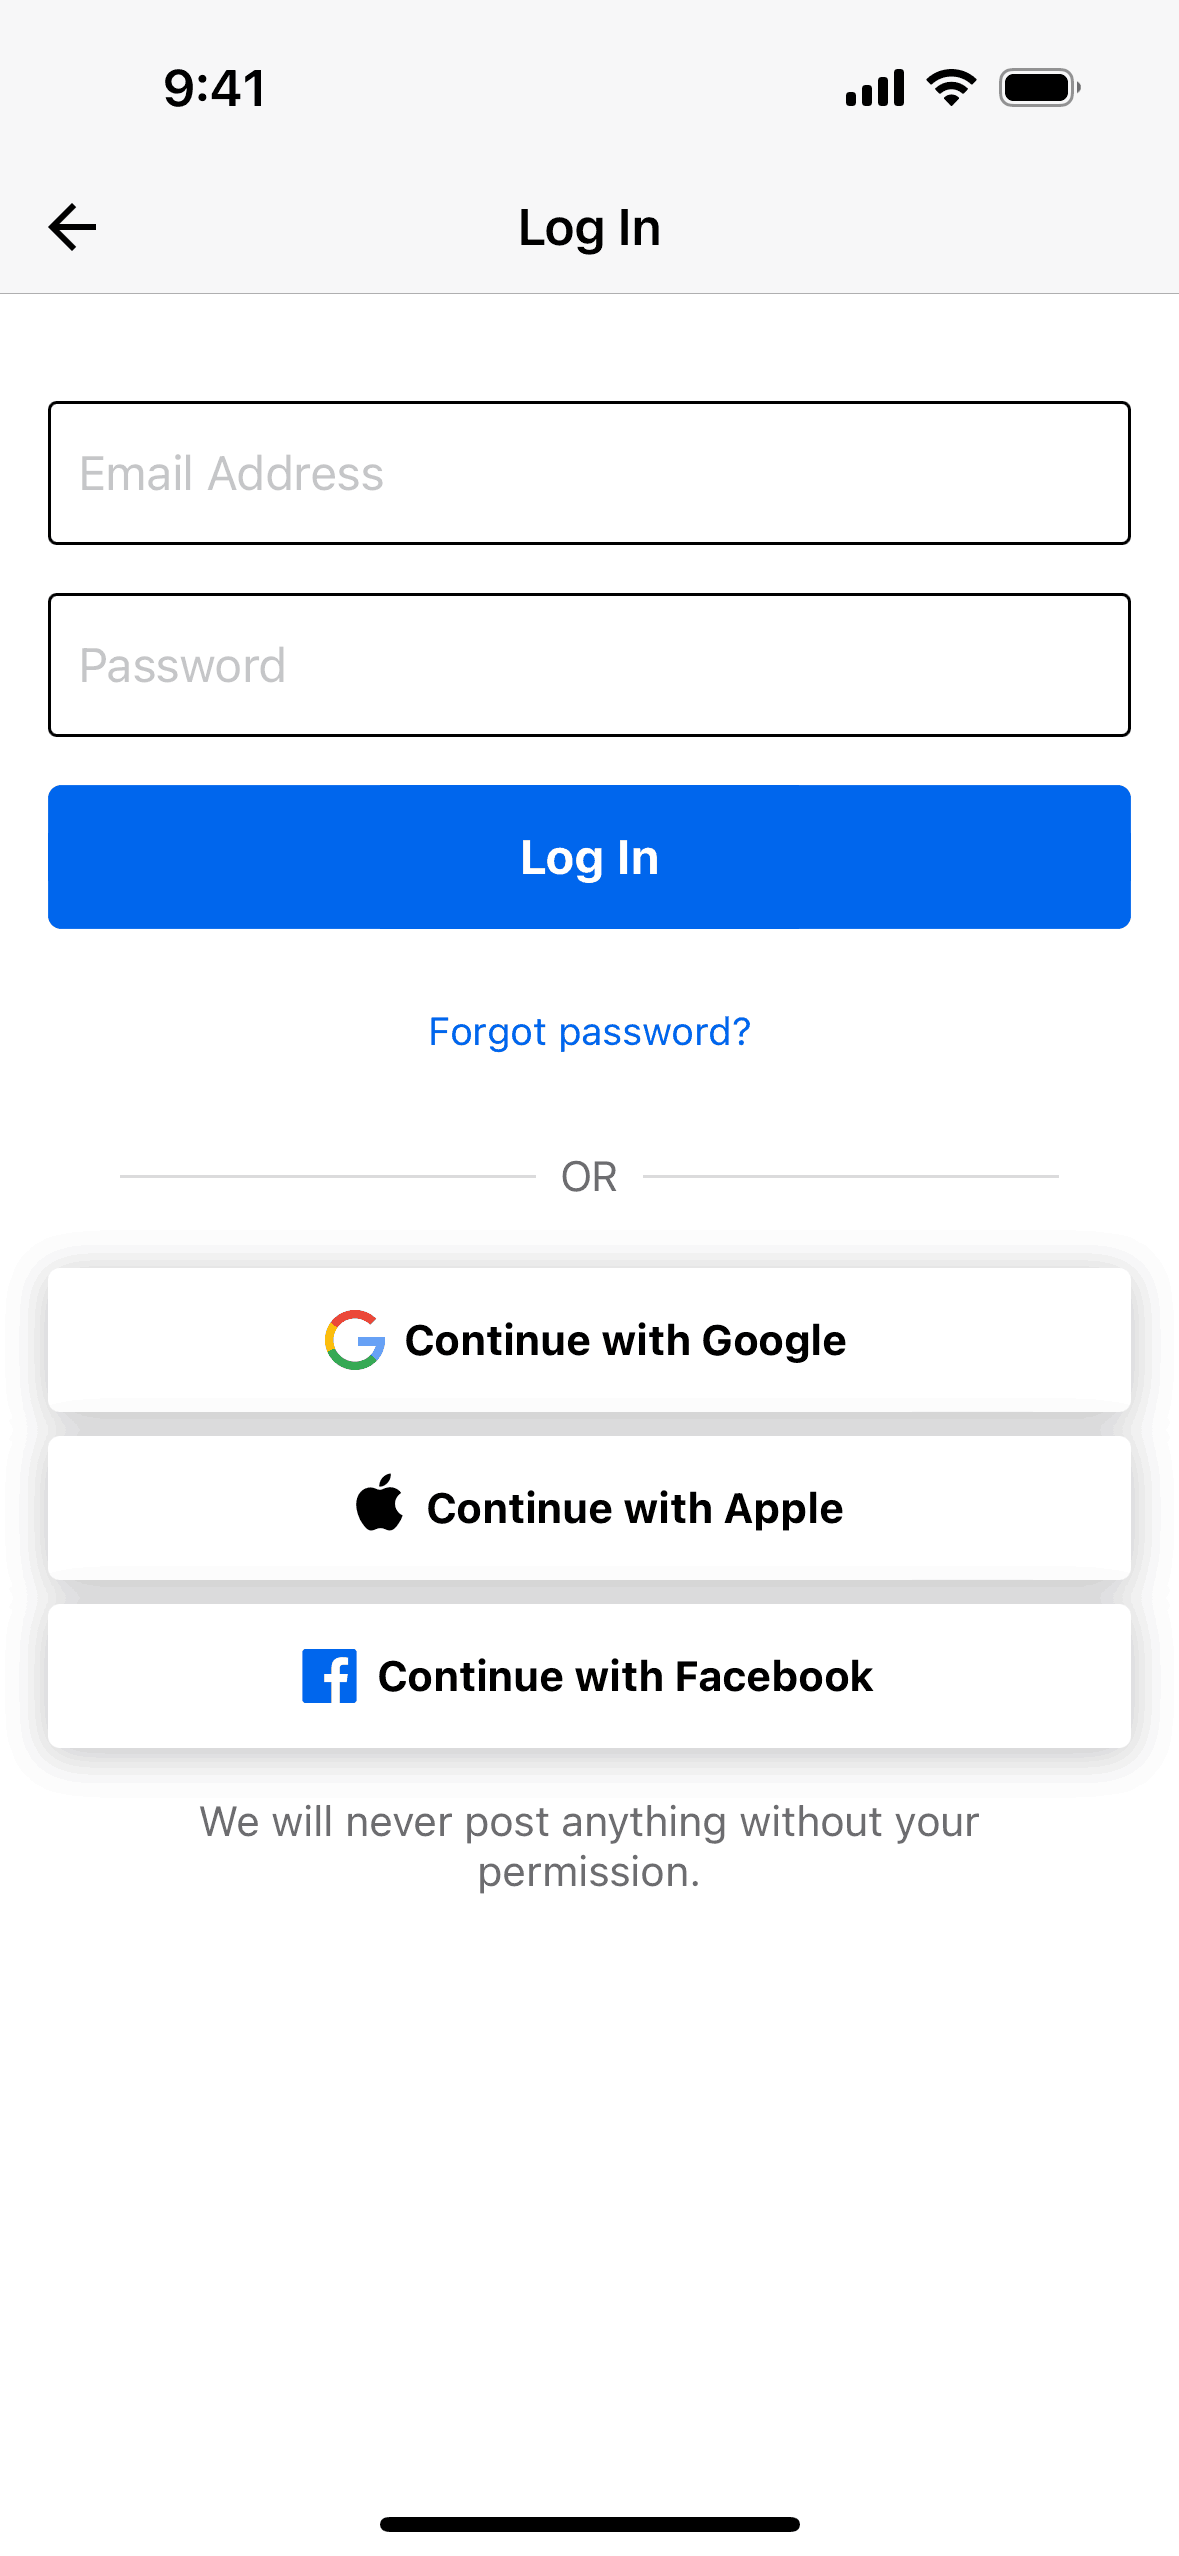Focus the Password input field
Viewport: 1179px width, 2556px height.
pyautogui.click(x=589, y=665)
